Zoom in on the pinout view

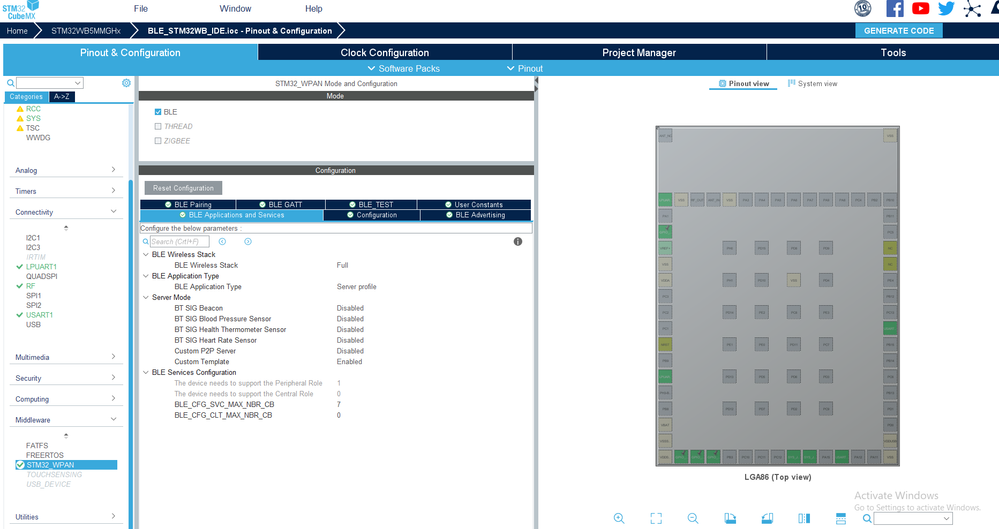click(x=619, y=518)
